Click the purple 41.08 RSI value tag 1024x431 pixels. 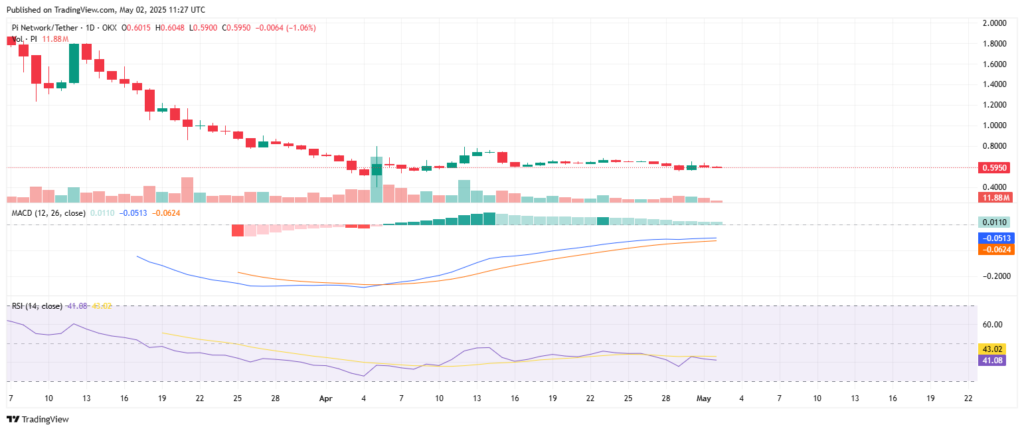(995, 359)
